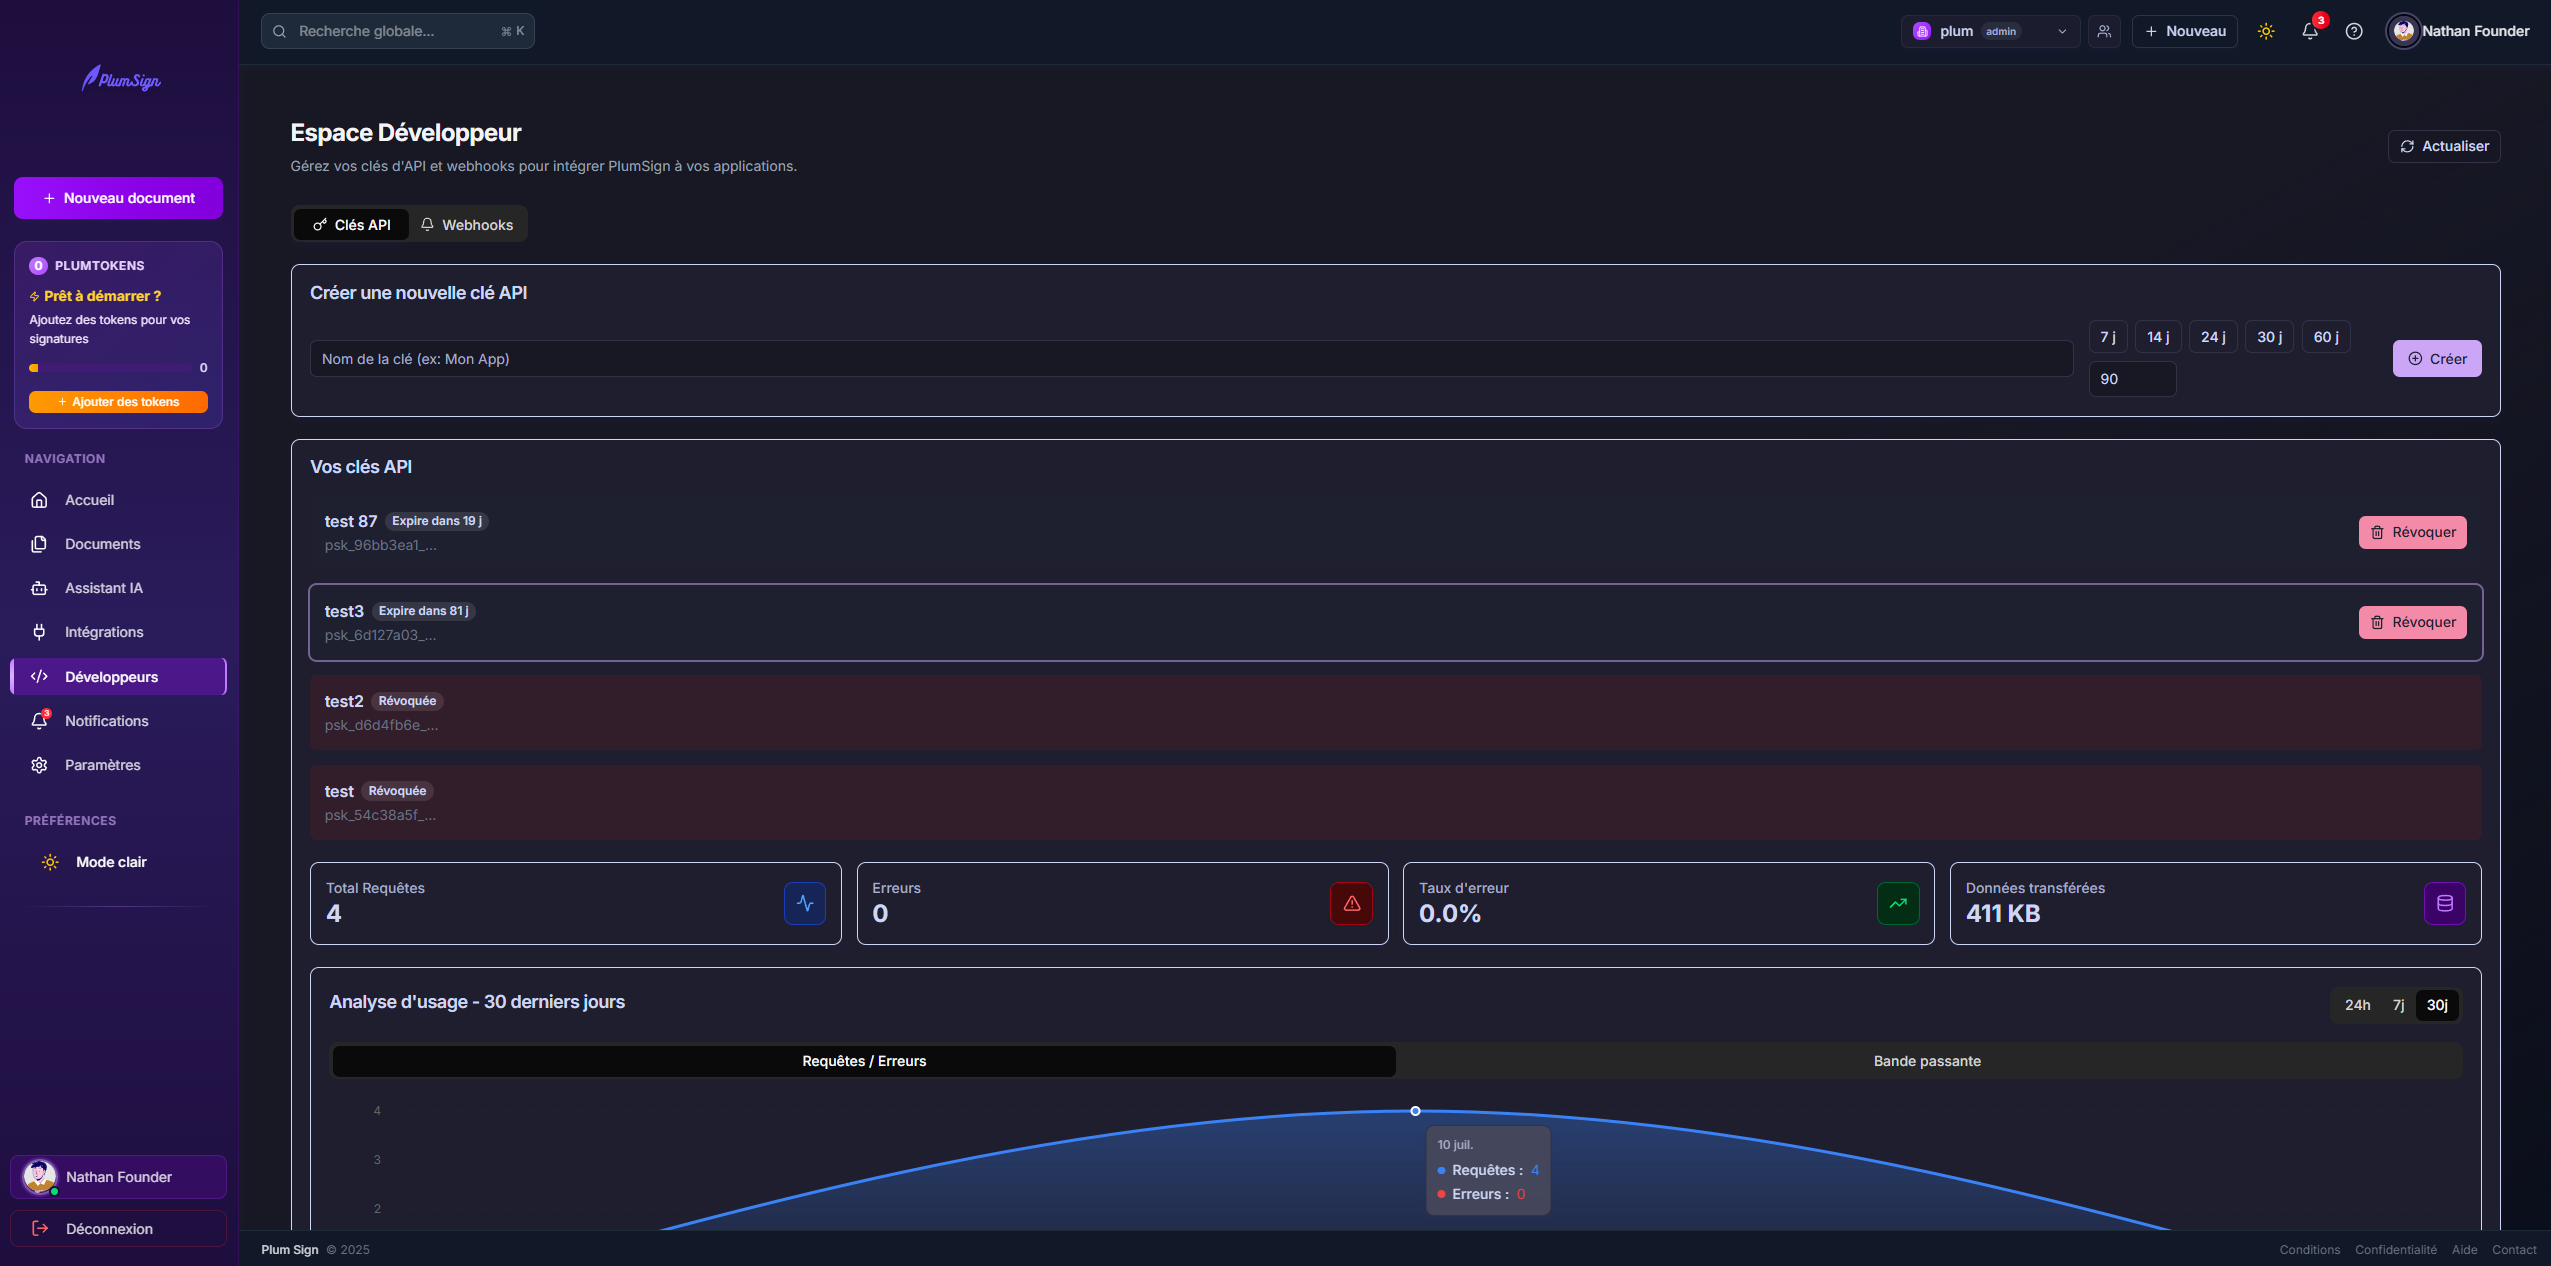The height and width of the screenshot is (1266, 2551).
Task: Open Notifications in sidebar
Action: tap(118, 721)
